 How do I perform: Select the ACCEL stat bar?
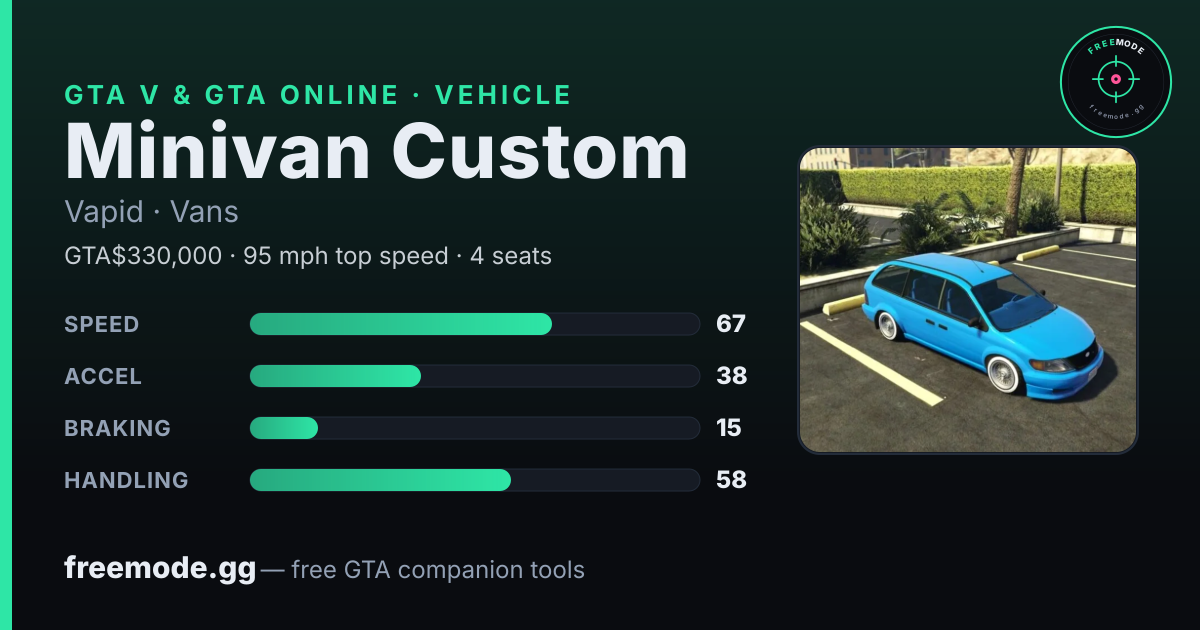point(474,376)
